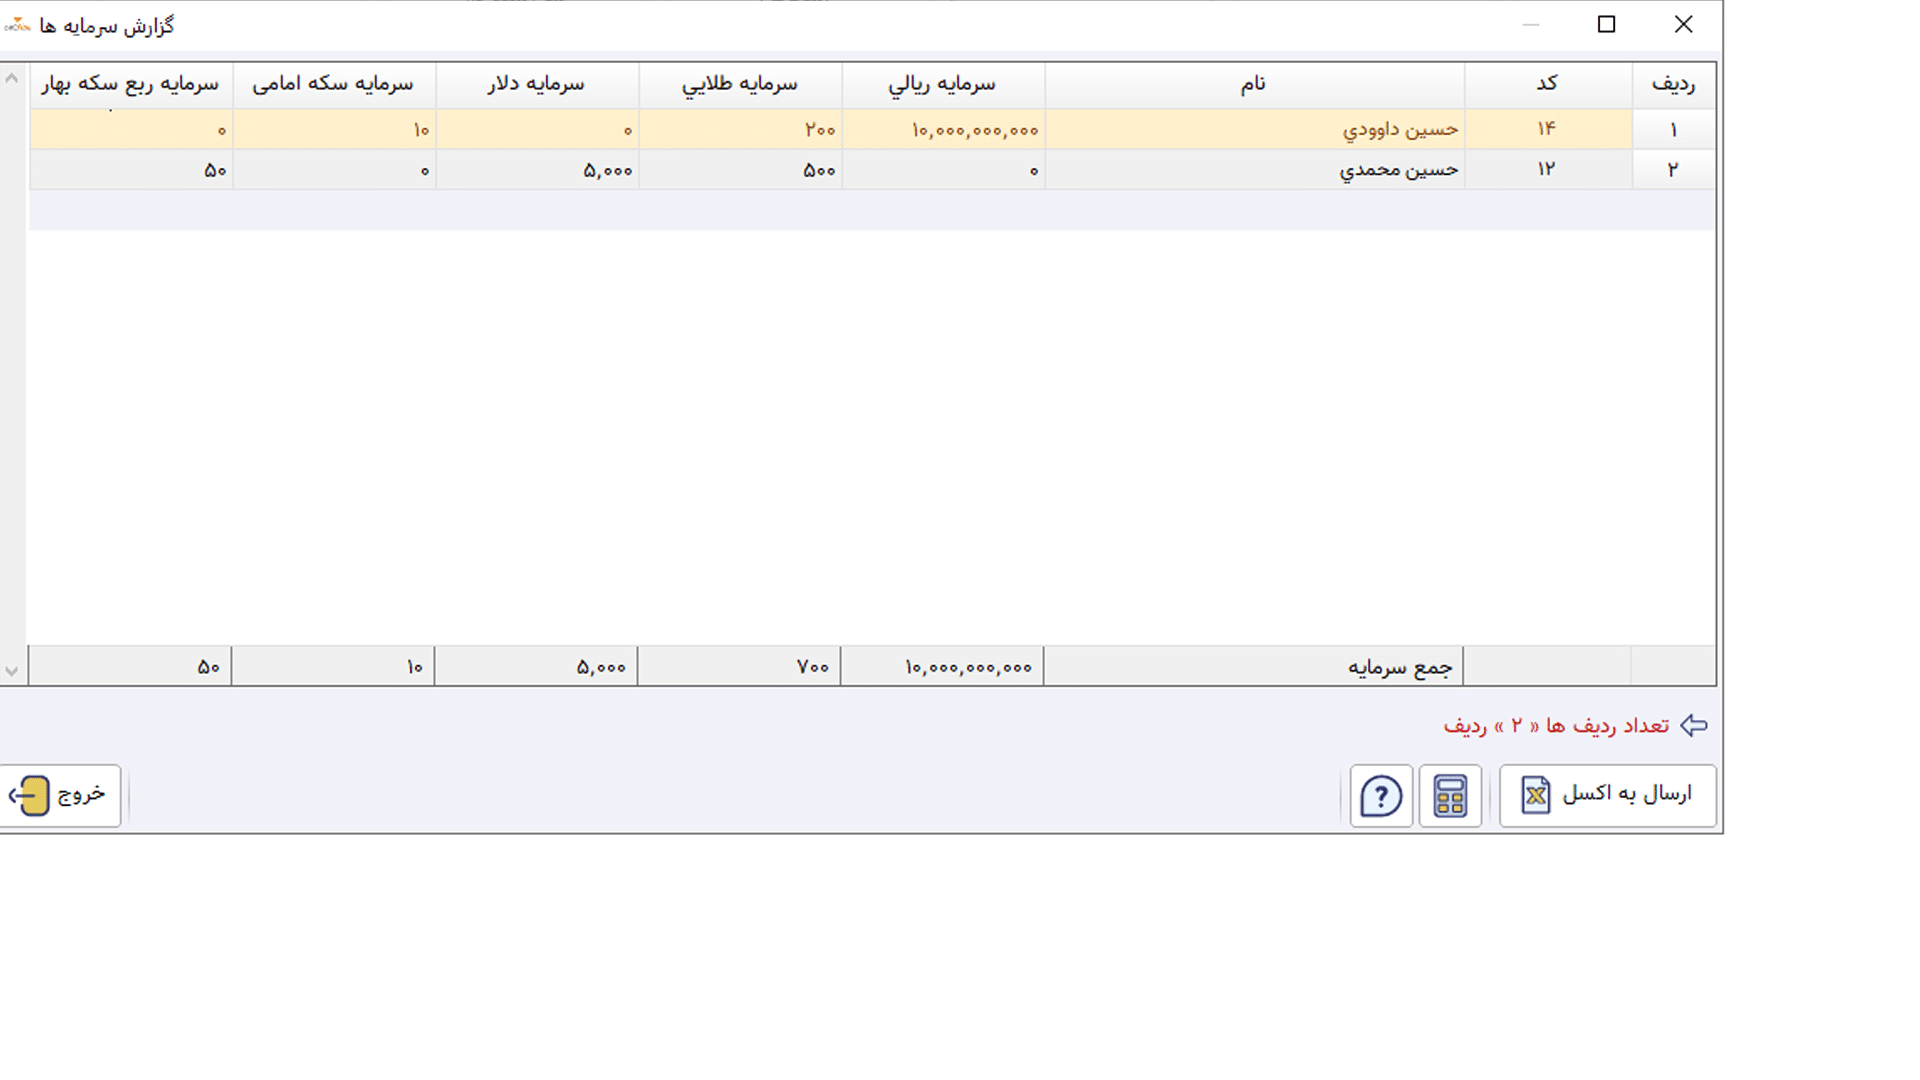Click the سرمایه سکه امامی column header
The height and width of the screenshot is (1080, 1920).
coord(334,85)
